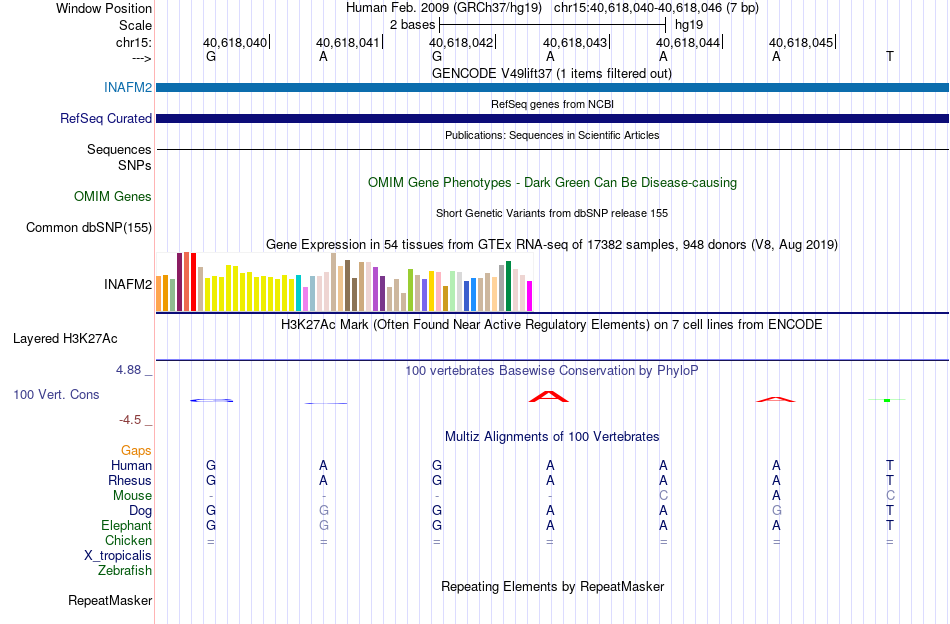The height and width of the screenshot is (624, 950).
Task: Click the -4.5 PhyloP lower scale value
Action: point(130,420)
